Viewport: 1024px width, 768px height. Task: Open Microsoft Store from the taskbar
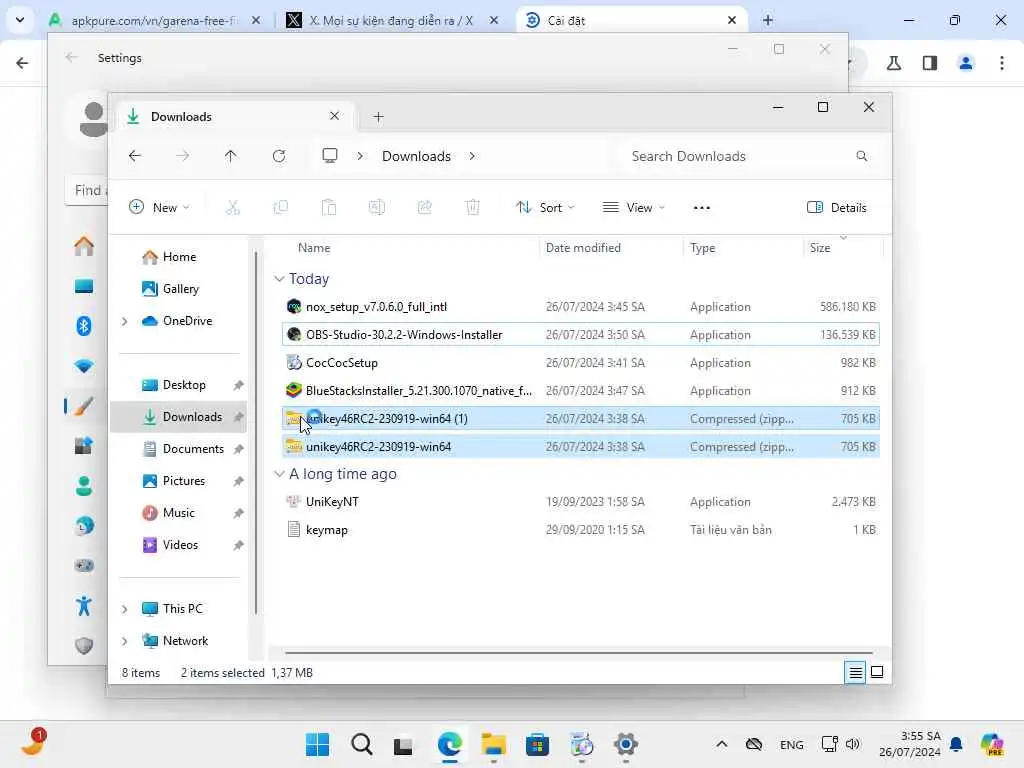click(x=537, y=744)
